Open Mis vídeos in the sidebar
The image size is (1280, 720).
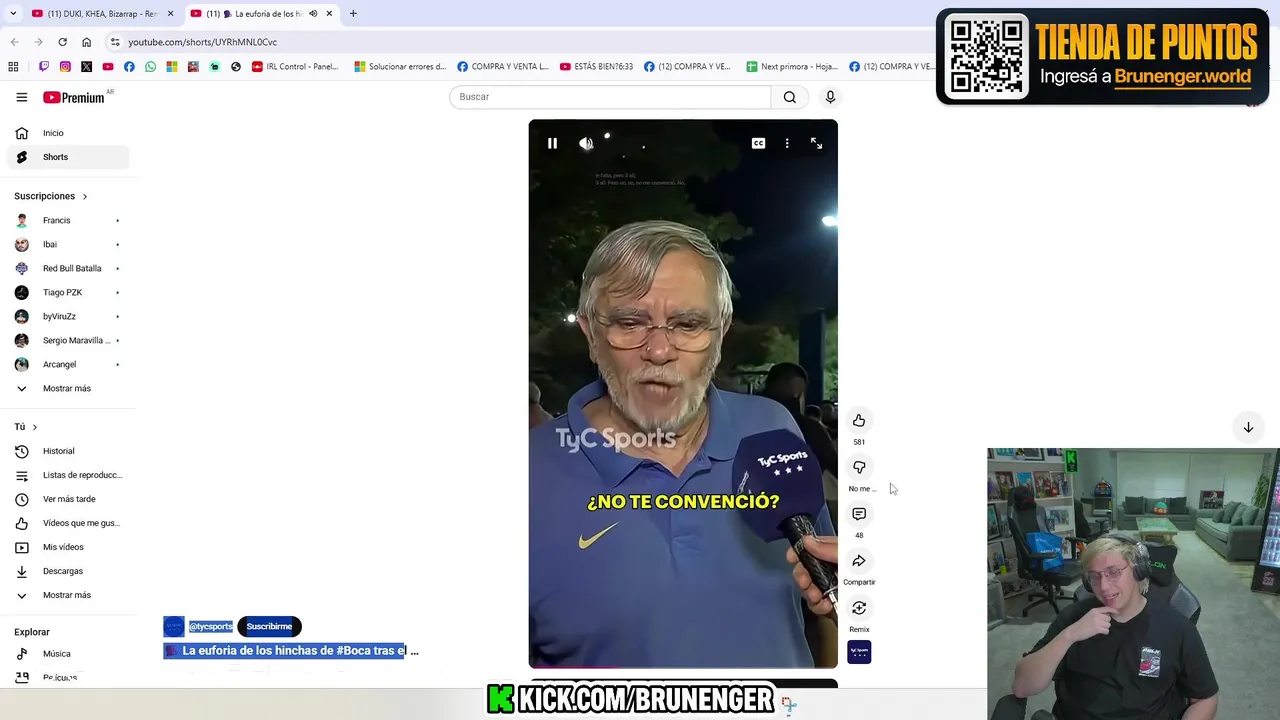pyautogui.click(x=68, y=547)
